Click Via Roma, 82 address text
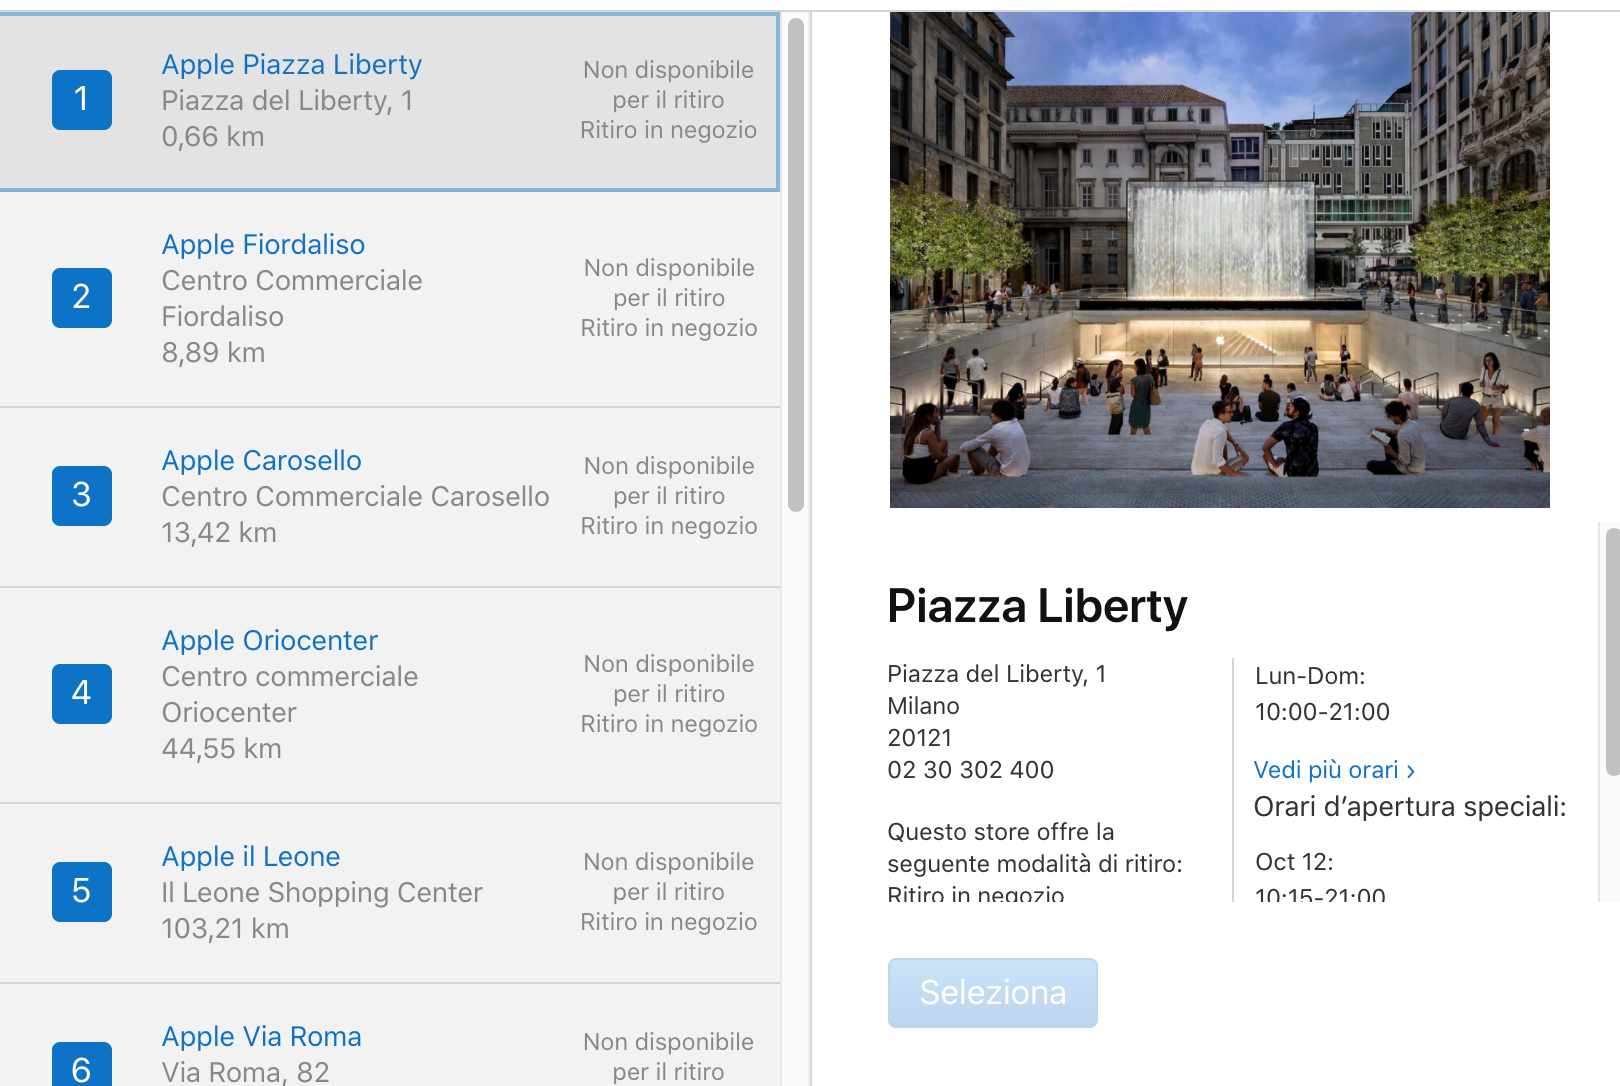 click(246, 1072)
